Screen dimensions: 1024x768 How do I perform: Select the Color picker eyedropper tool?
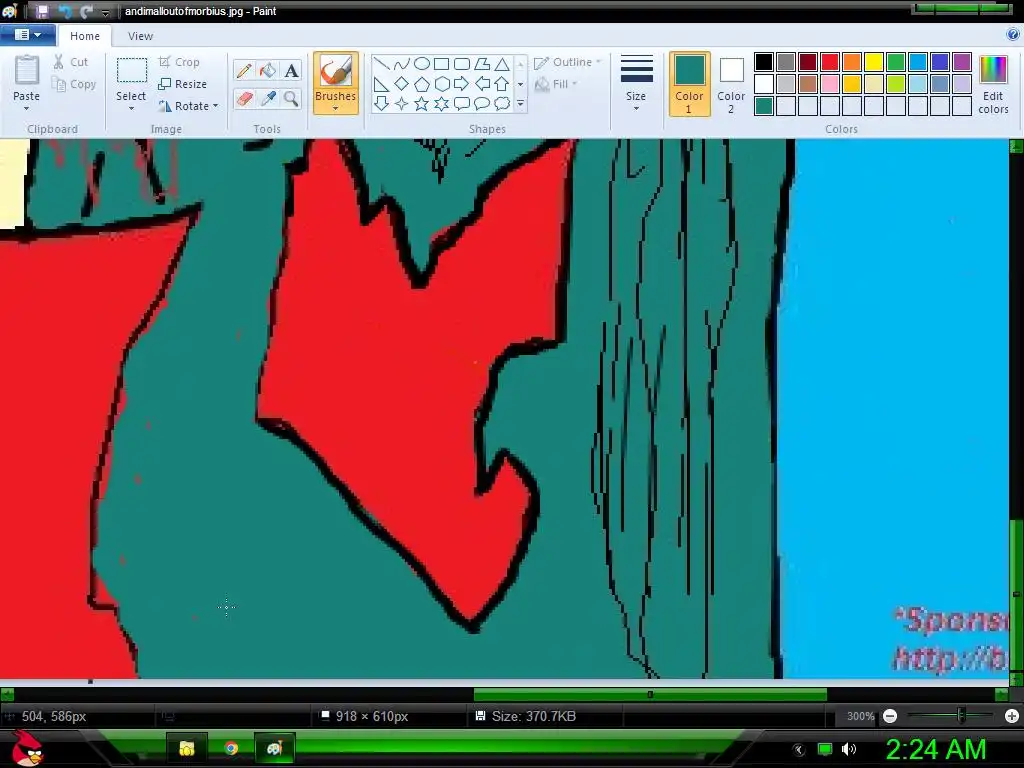pos(268,99)
